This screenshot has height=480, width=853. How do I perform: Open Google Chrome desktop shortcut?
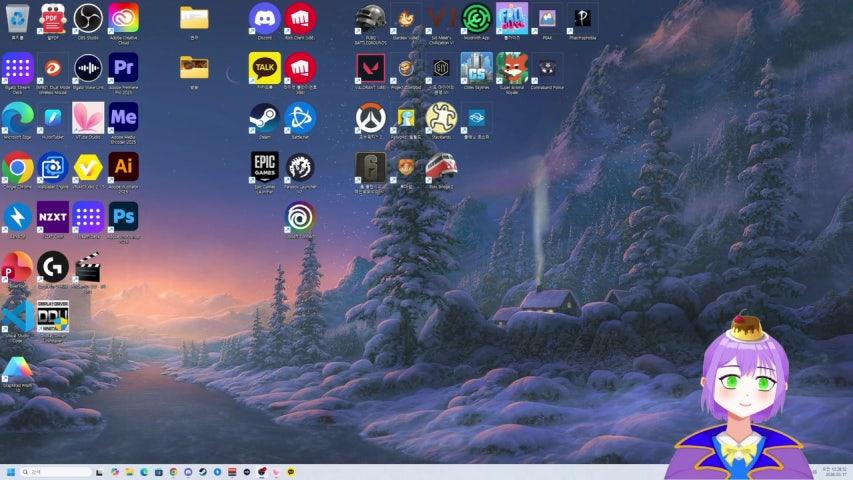tap(17, 166)
